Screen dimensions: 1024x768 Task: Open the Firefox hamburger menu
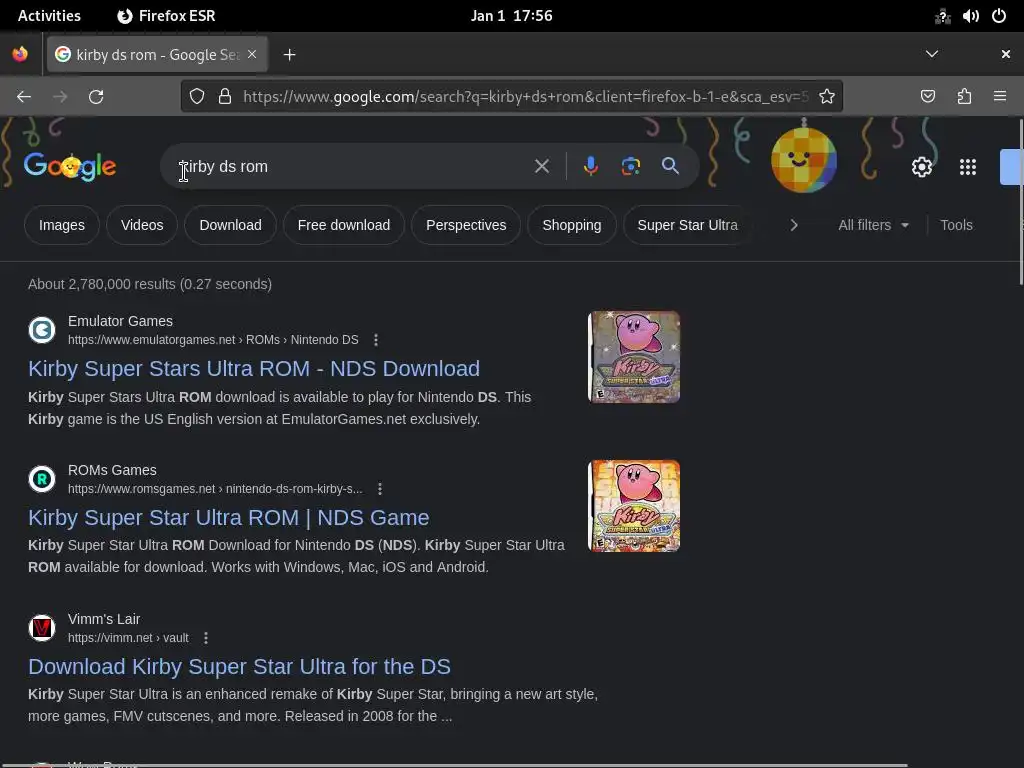(x=1000, y=97)
